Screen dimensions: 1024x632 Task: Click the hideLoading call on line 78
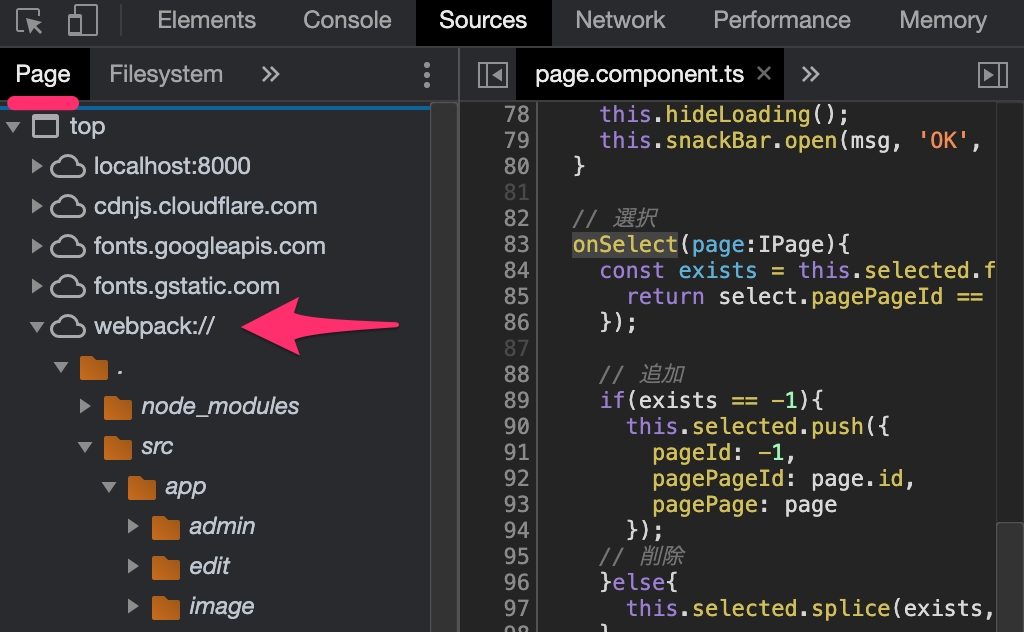point(738,114)
